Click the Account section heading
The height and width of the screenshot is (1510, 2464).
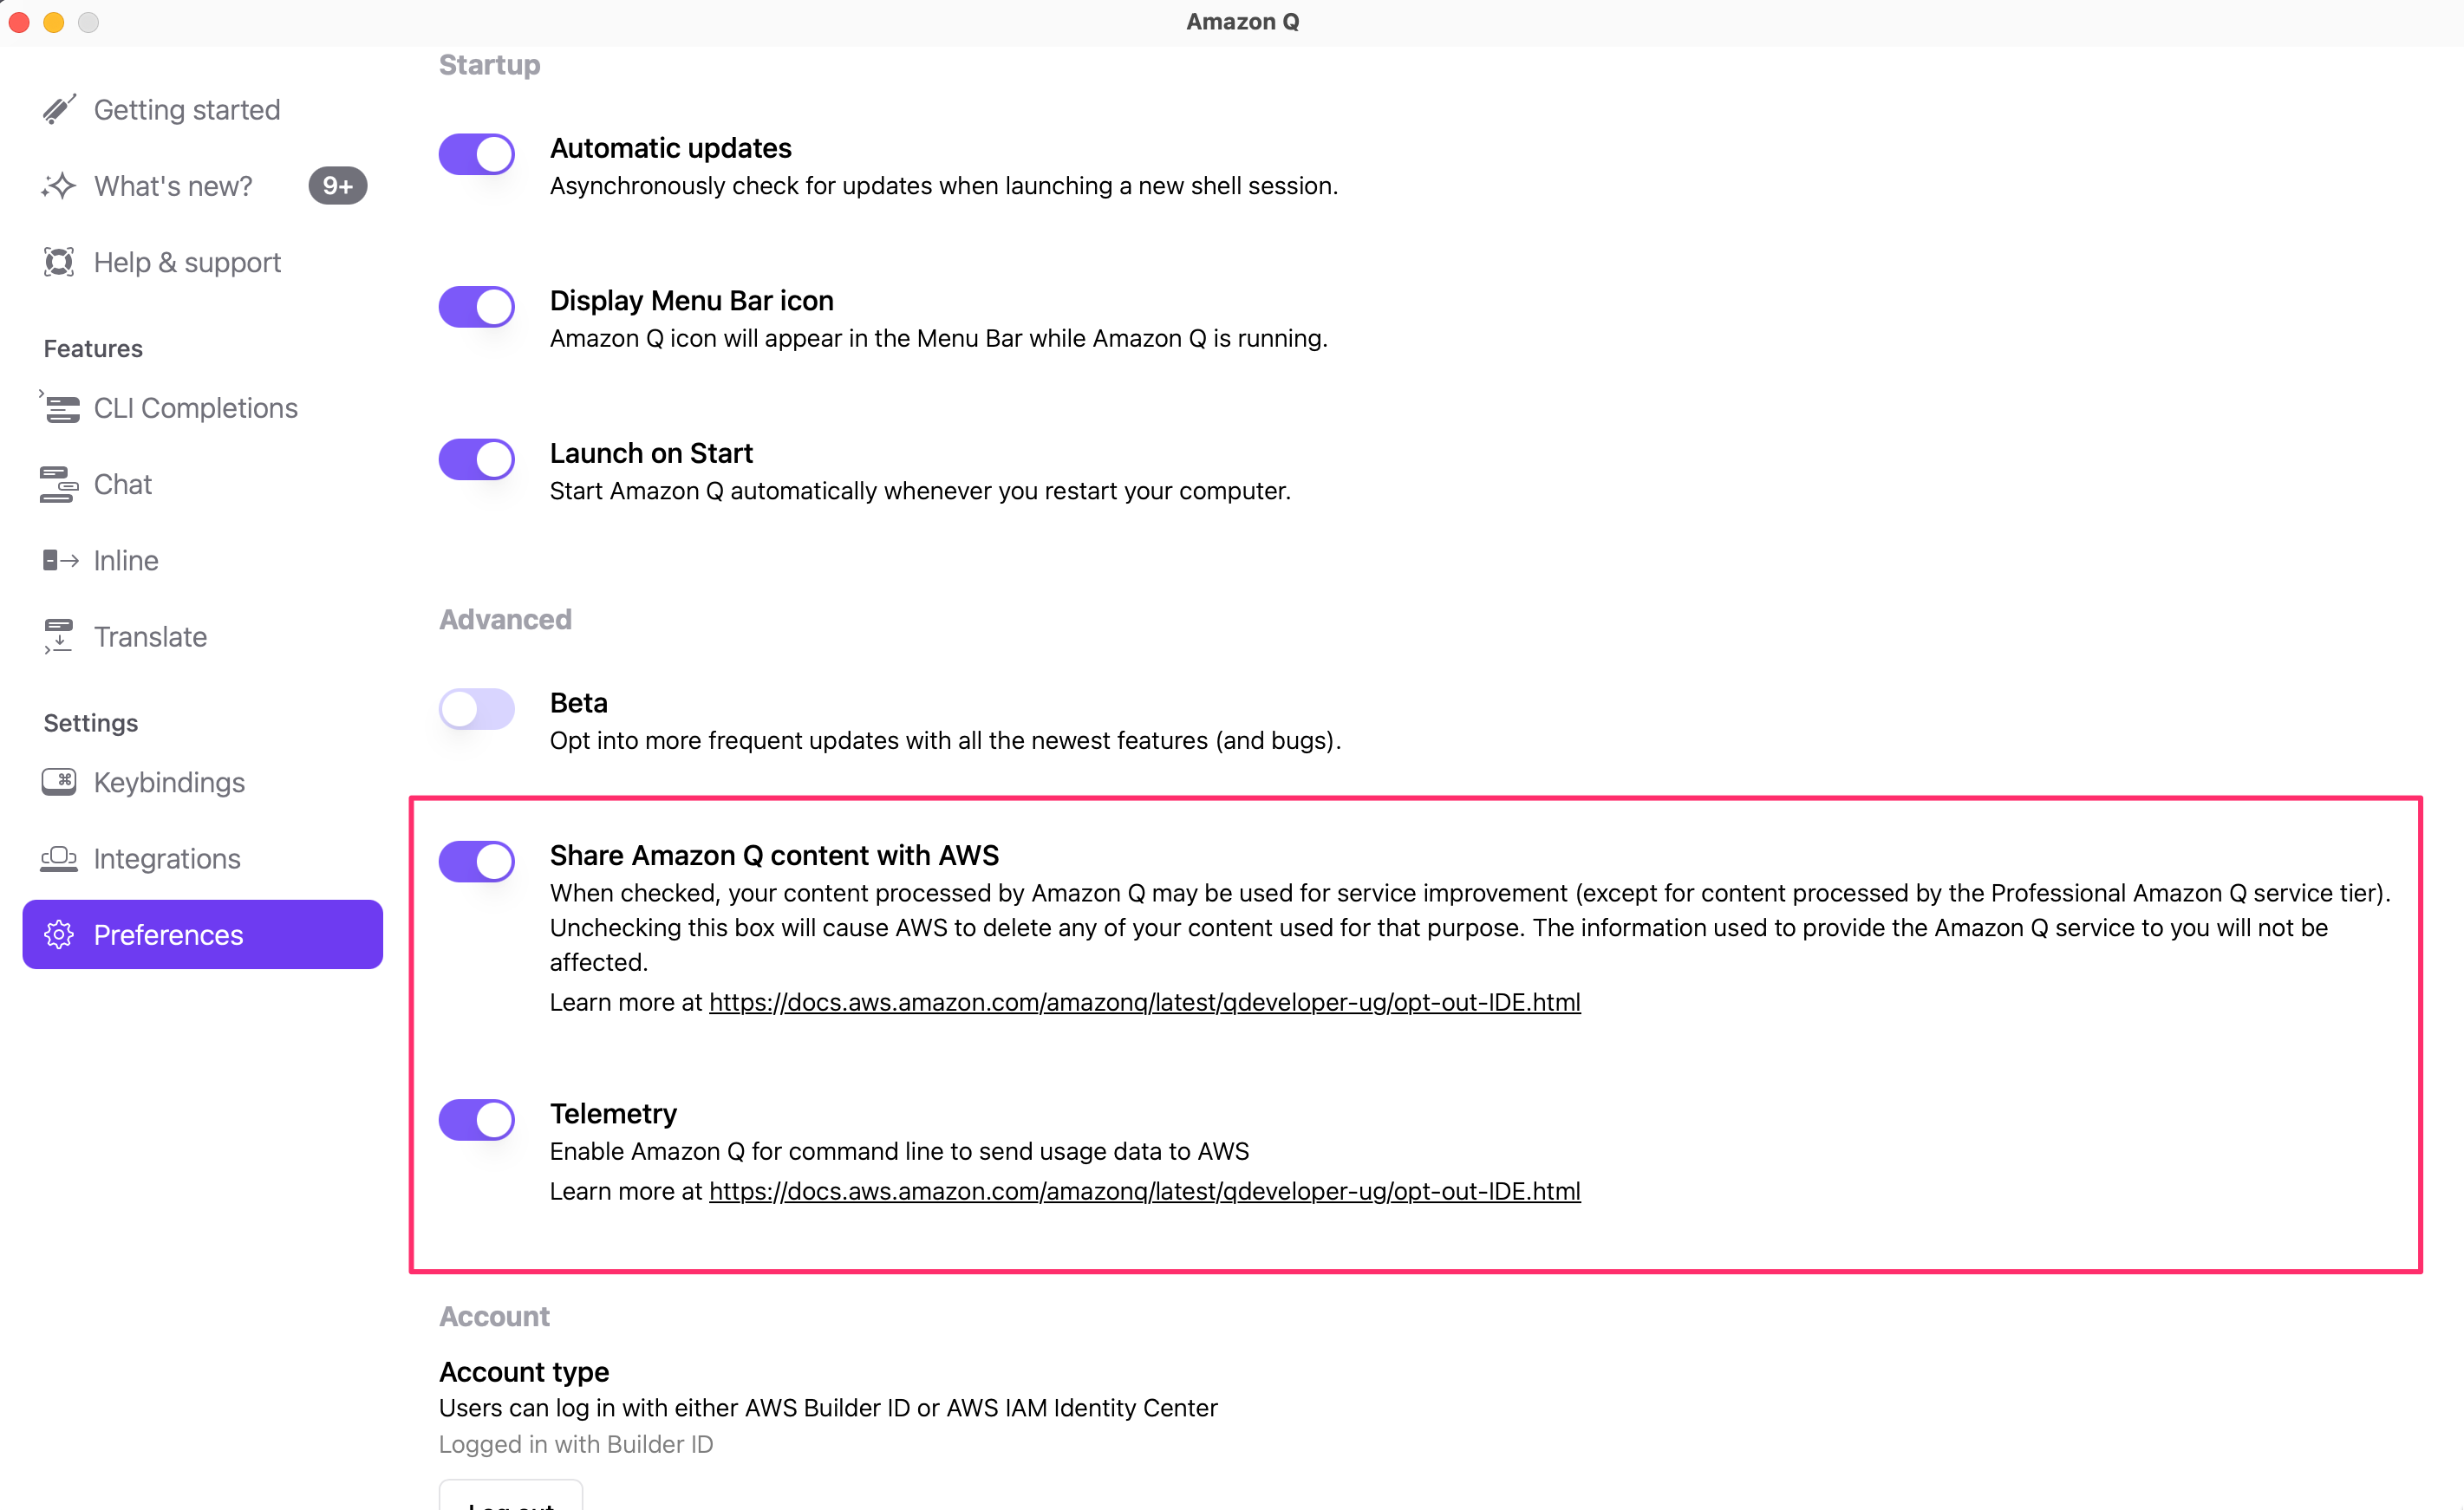pyautogui.click(x=494, y=1316)
